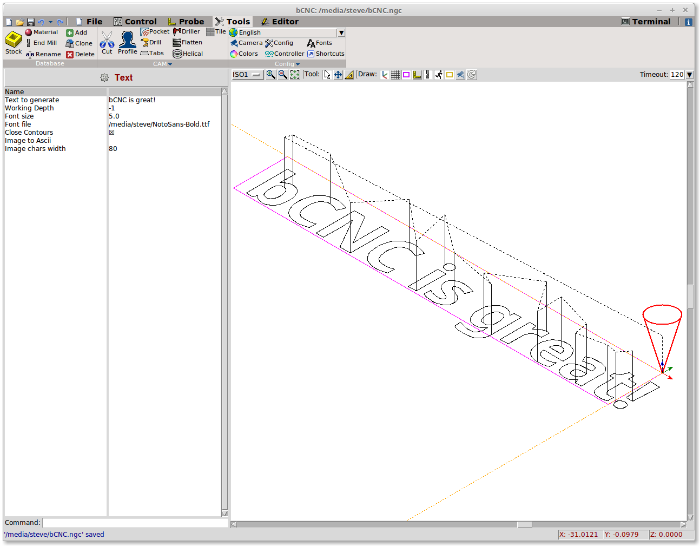
Task: Switch to the Editor tab
Action: pyautogui.click(x=280, y=21)
